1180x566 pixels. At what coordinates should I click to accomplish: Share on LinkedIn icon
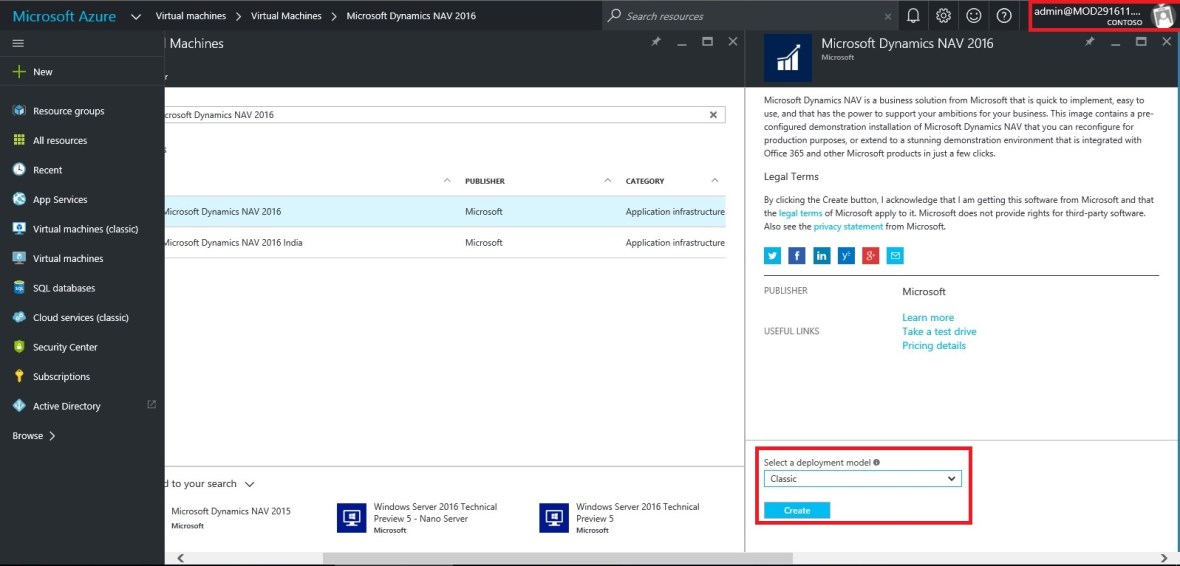tap(821, 256)
